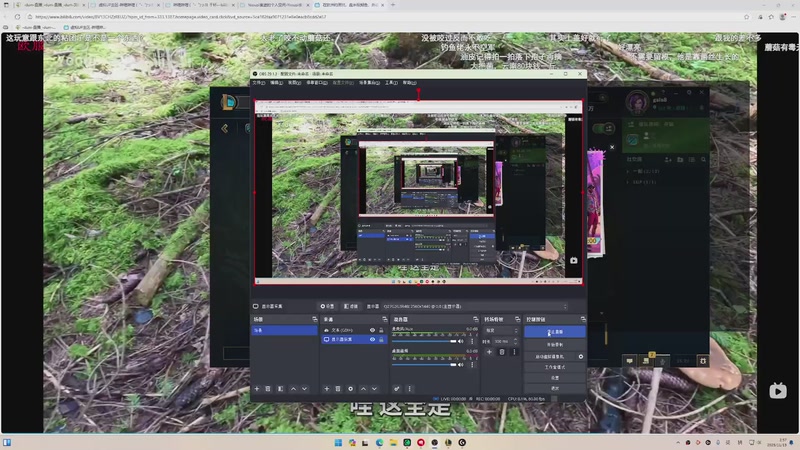Open the scene transition type dropdown
Image resolution: width=800 pixels, height=450 pixels.
point(501,330)
